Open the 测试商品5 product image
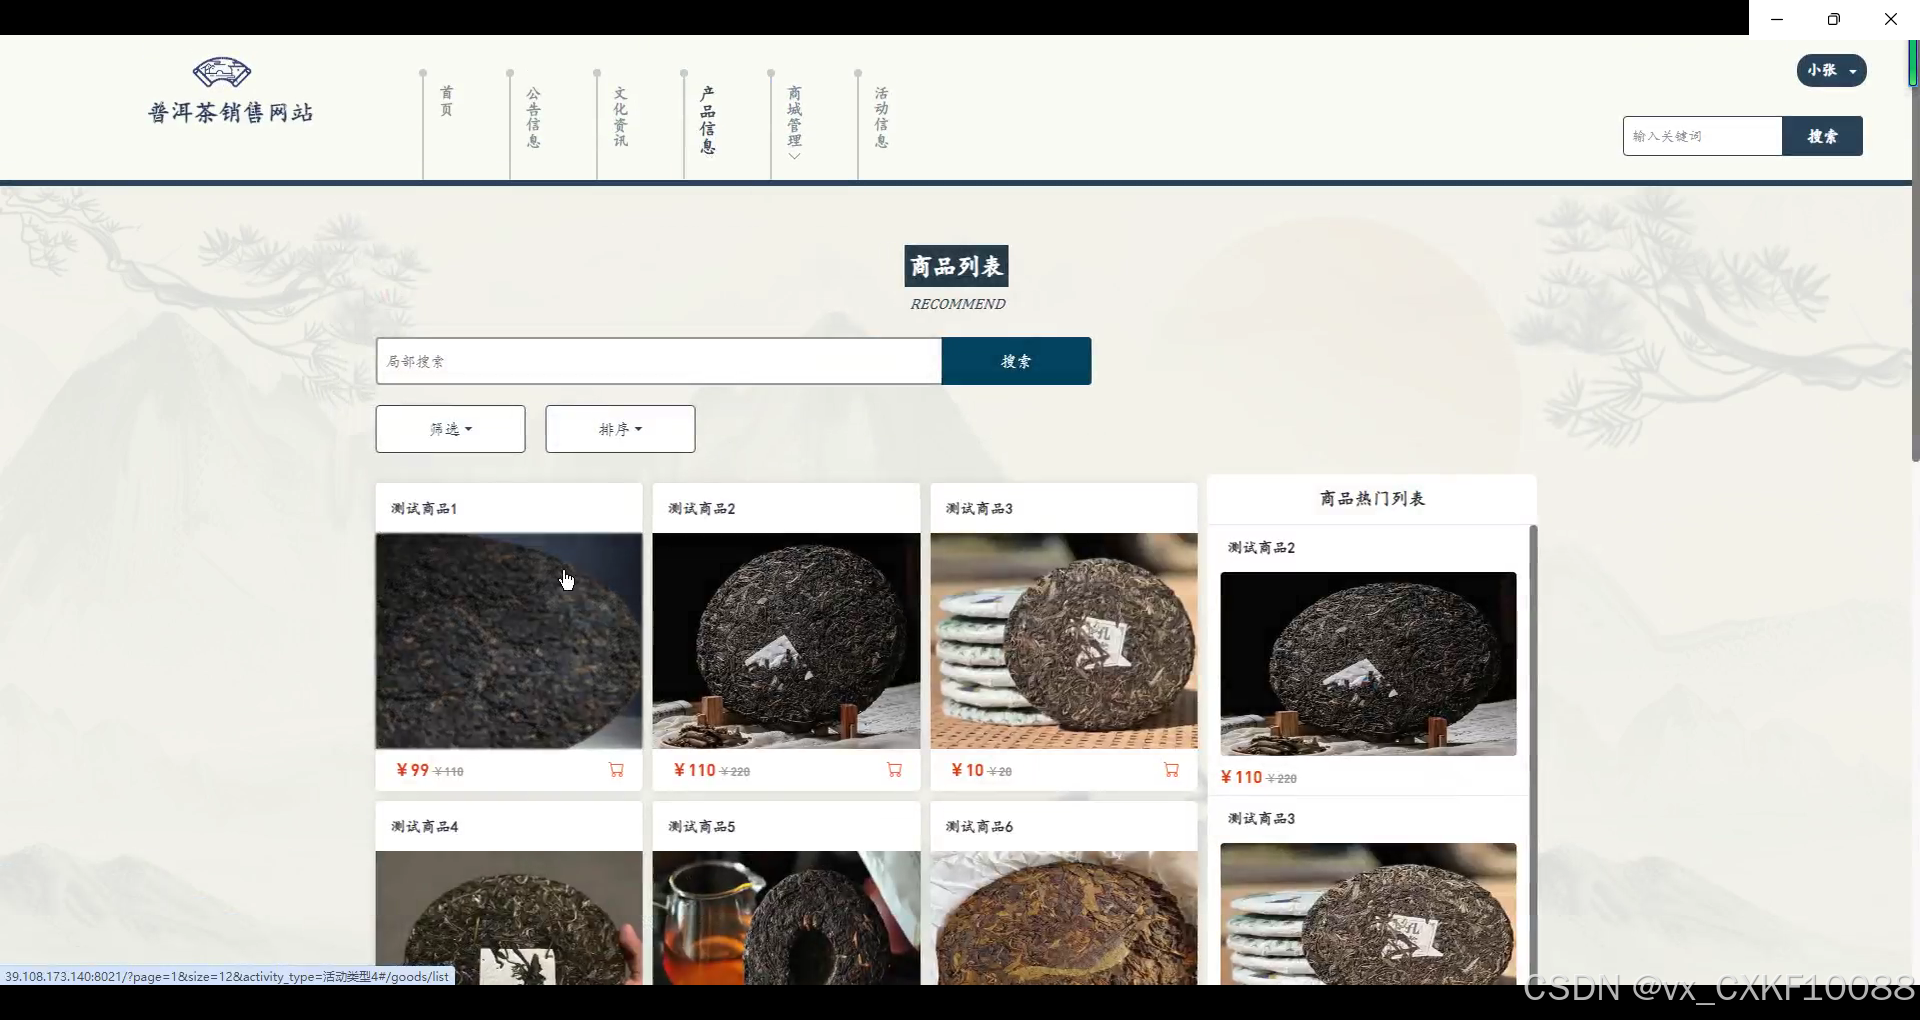1920x1020 pixels. [x=786, y=918]
